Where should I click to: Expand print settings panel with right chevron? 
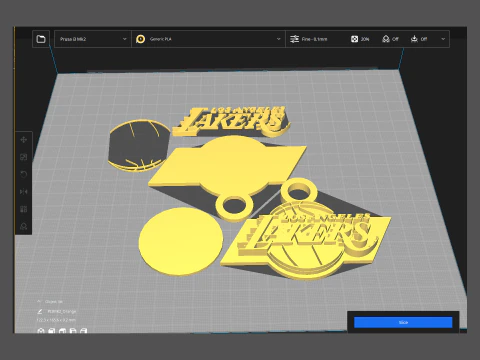pos(443,39)
